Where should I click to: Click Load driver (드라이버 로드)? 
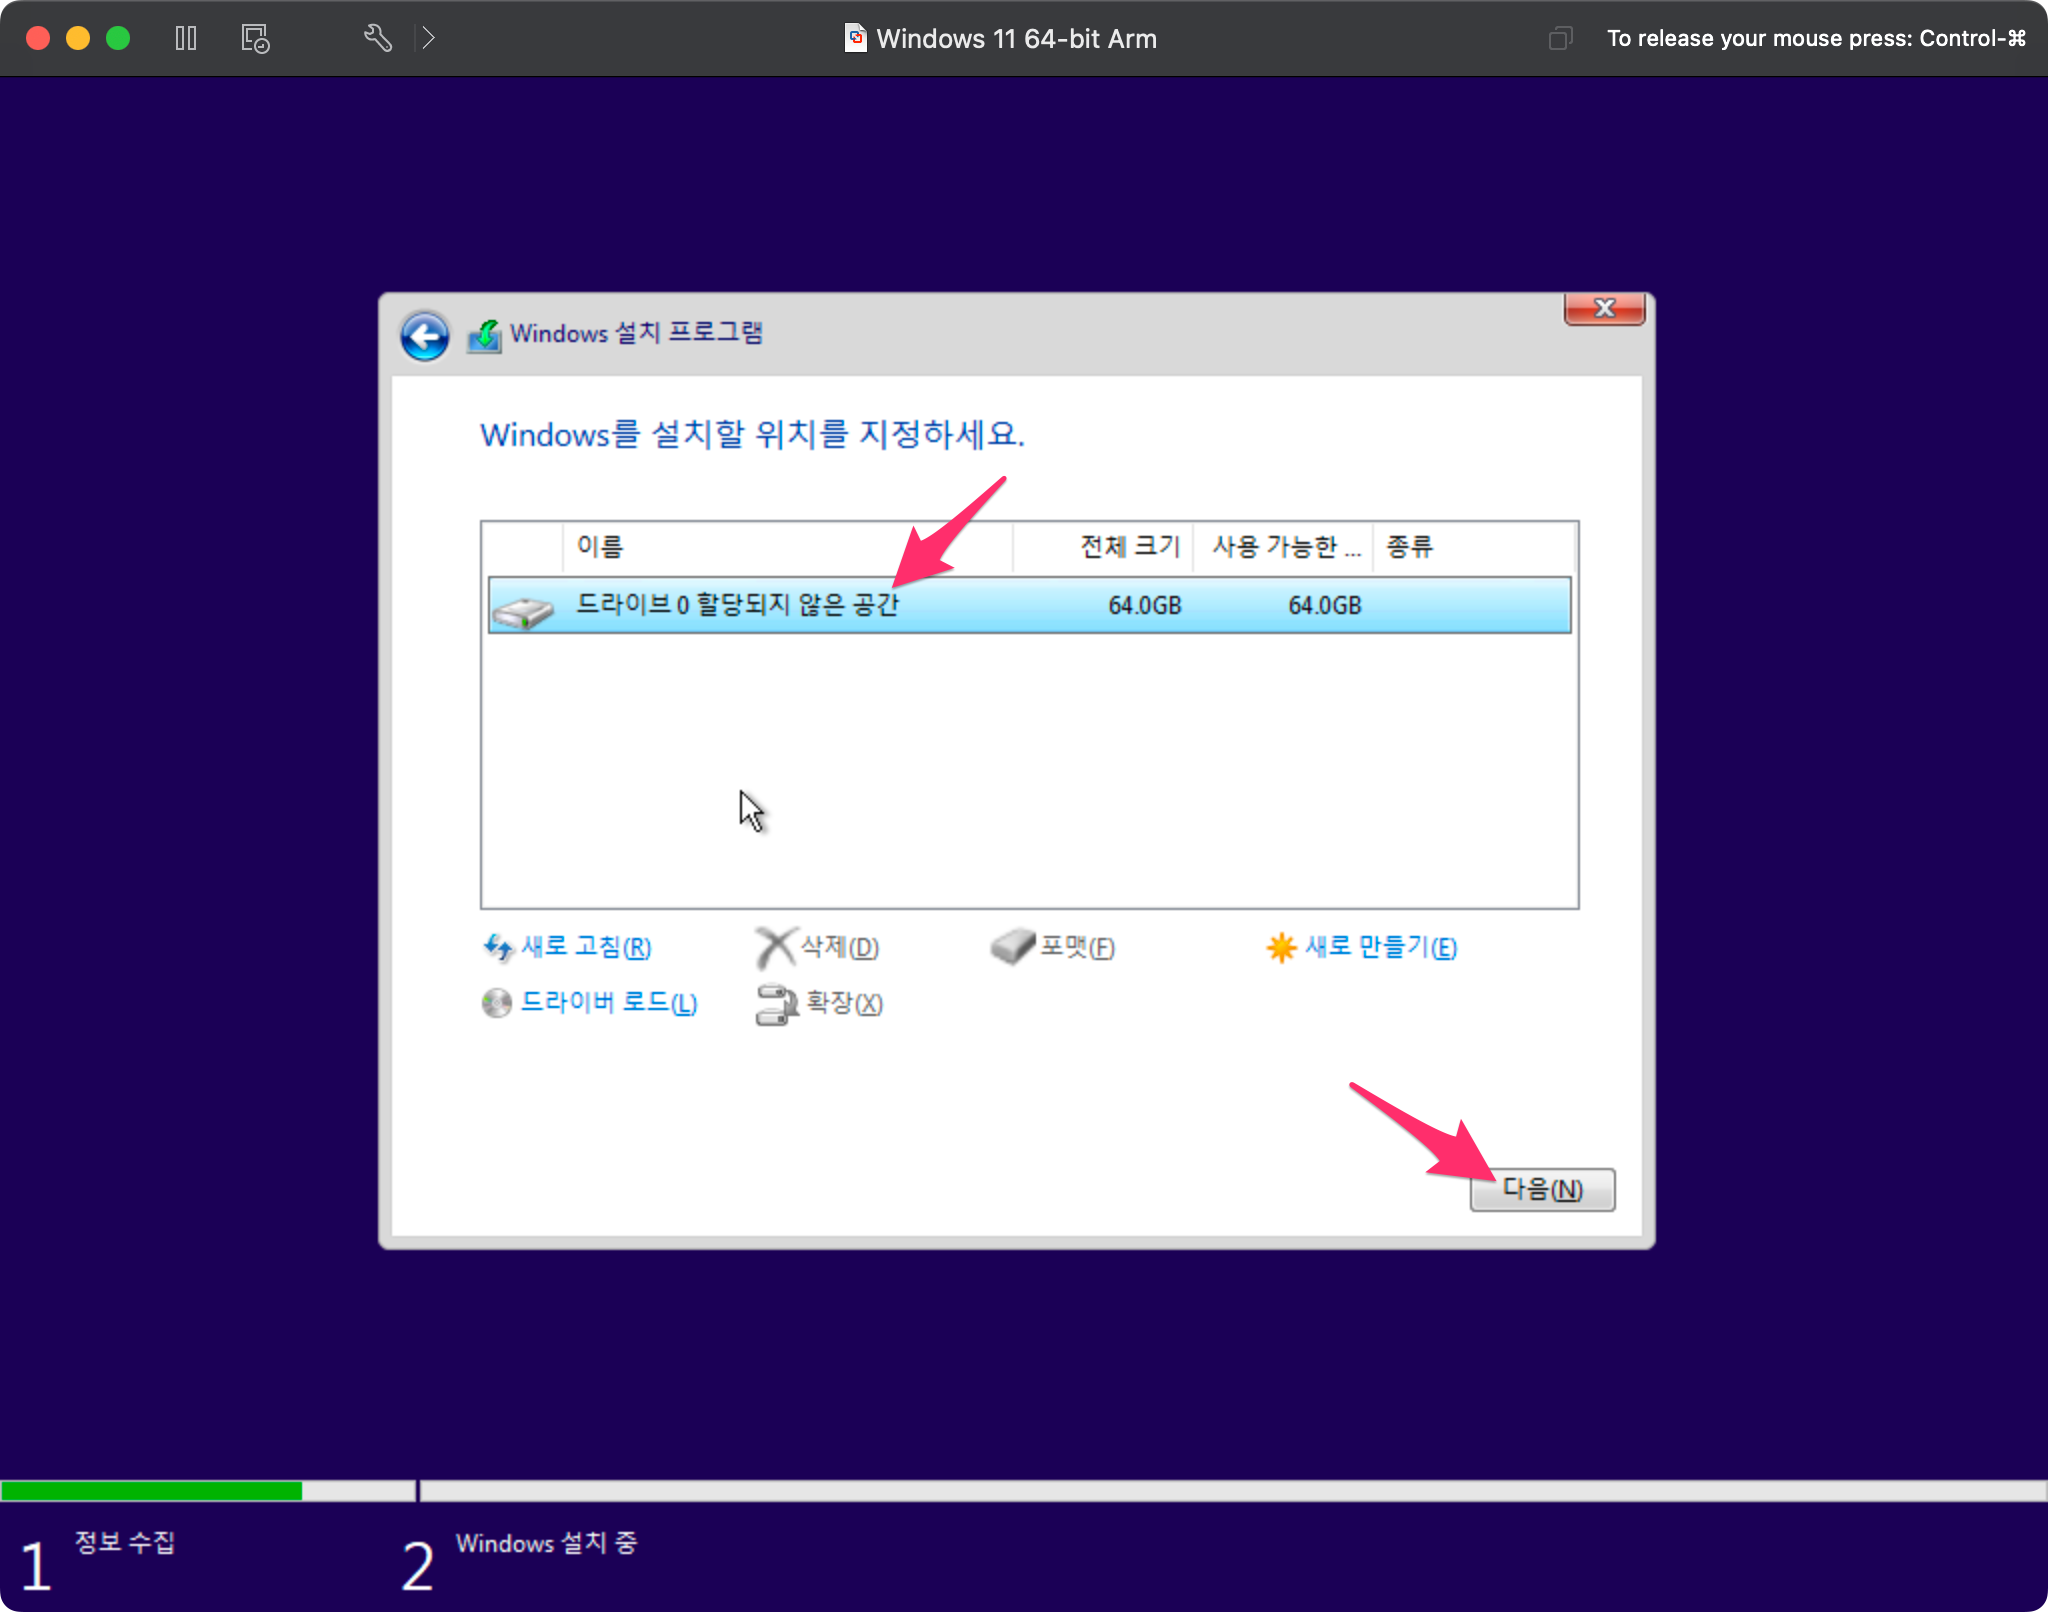tap(608, 1002)
